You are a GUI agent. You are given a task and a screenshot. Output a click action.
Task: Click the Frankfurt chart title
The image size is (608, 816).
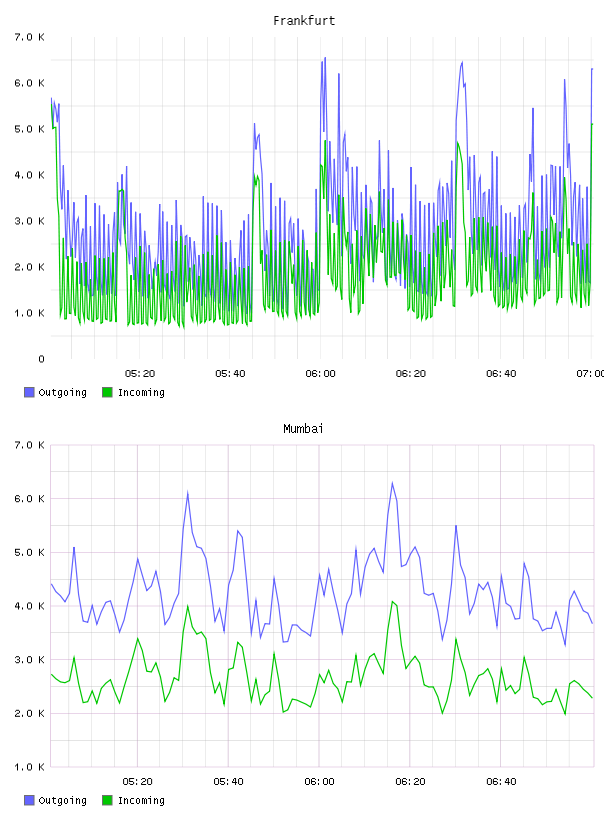pyautogui.click(x=304, y=21)
